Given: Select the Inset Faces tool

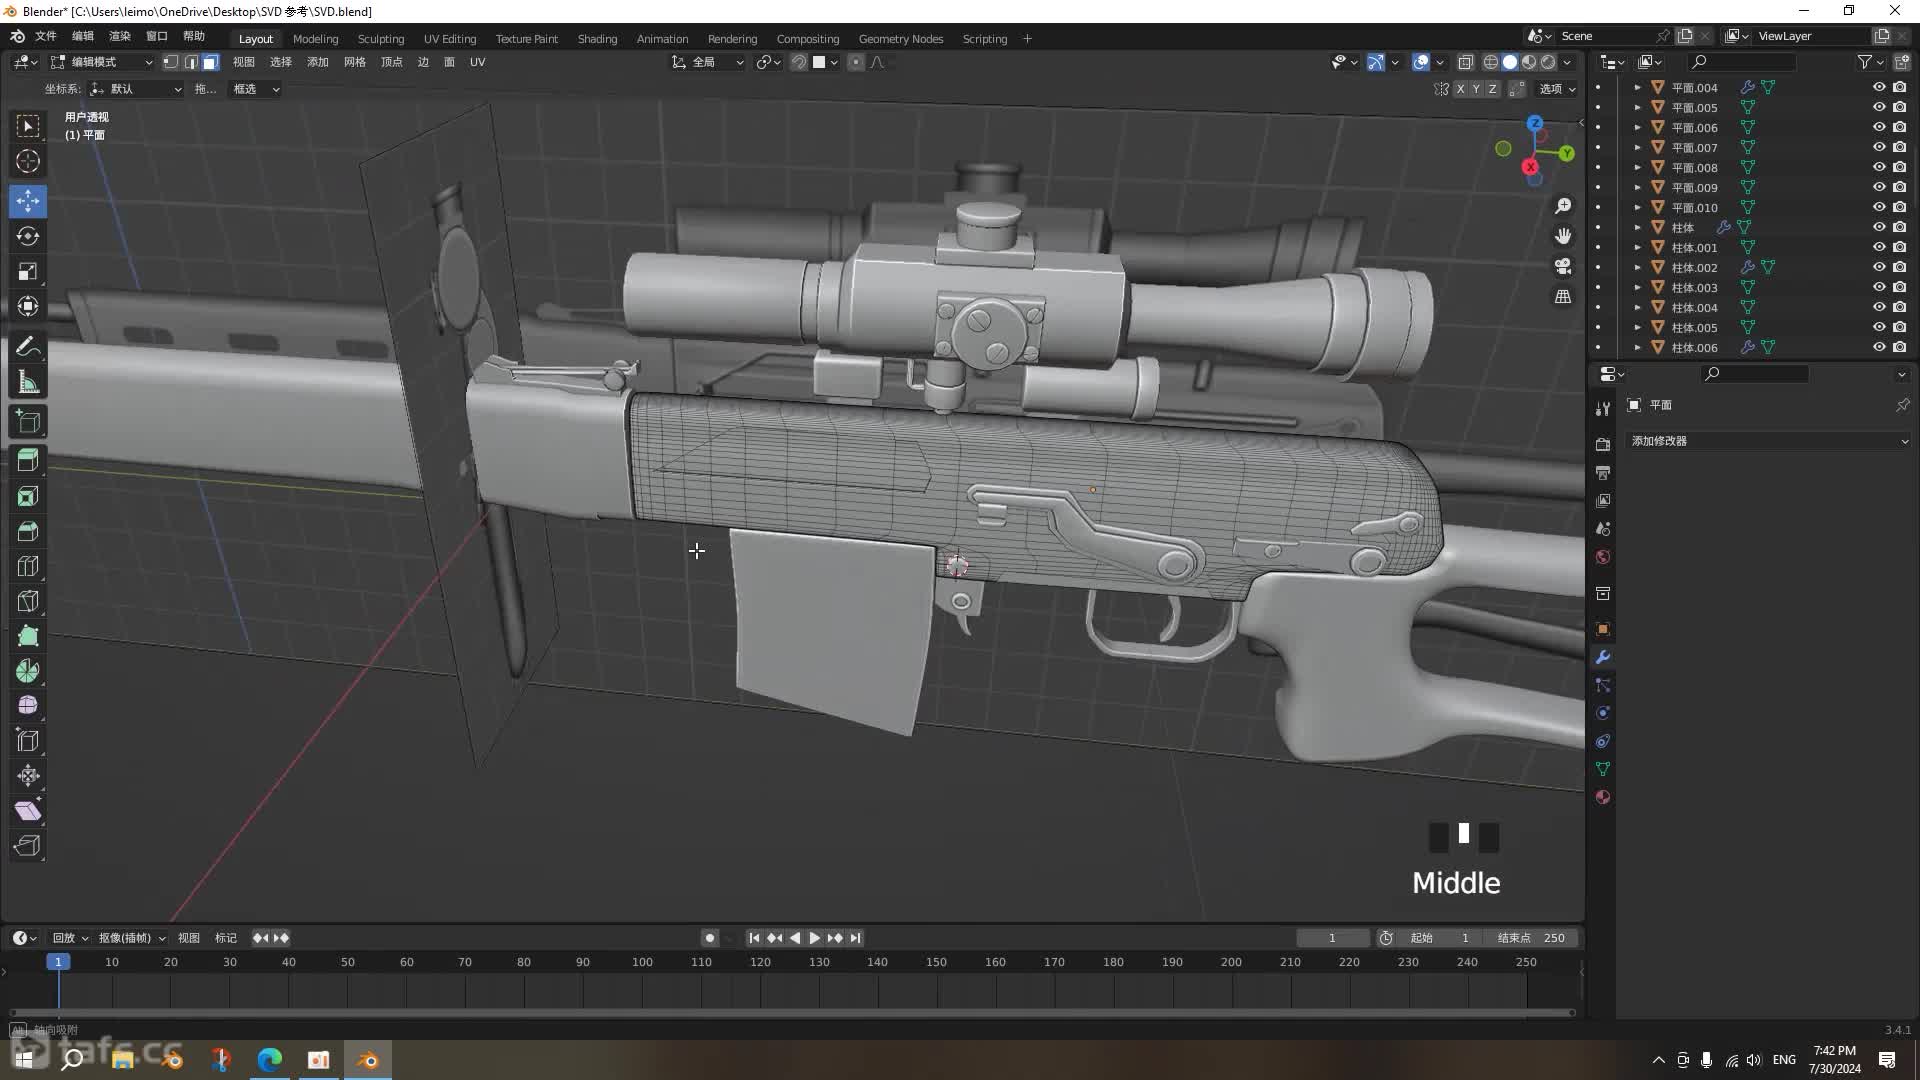Looking at the screenshot, I should 28,496.
